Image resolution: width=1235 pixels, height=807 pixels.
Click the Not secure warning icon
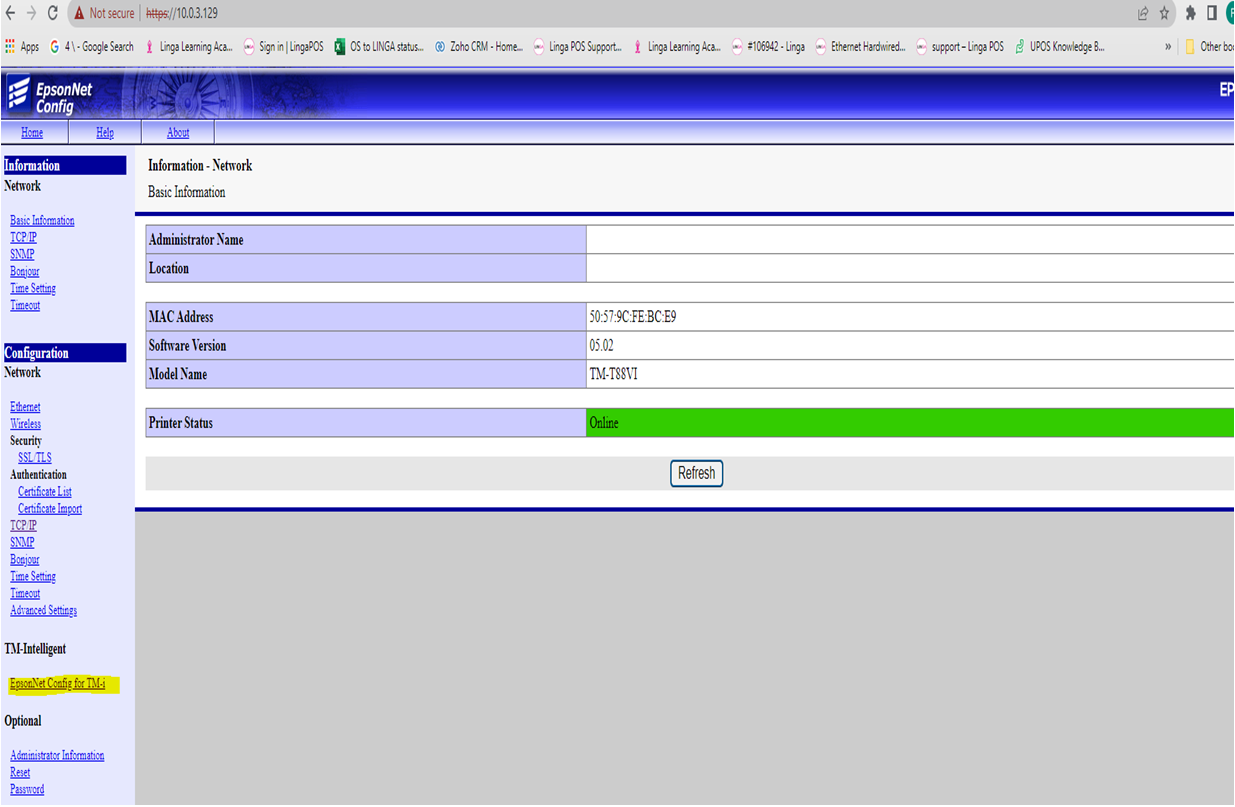(x=79, y=14)
